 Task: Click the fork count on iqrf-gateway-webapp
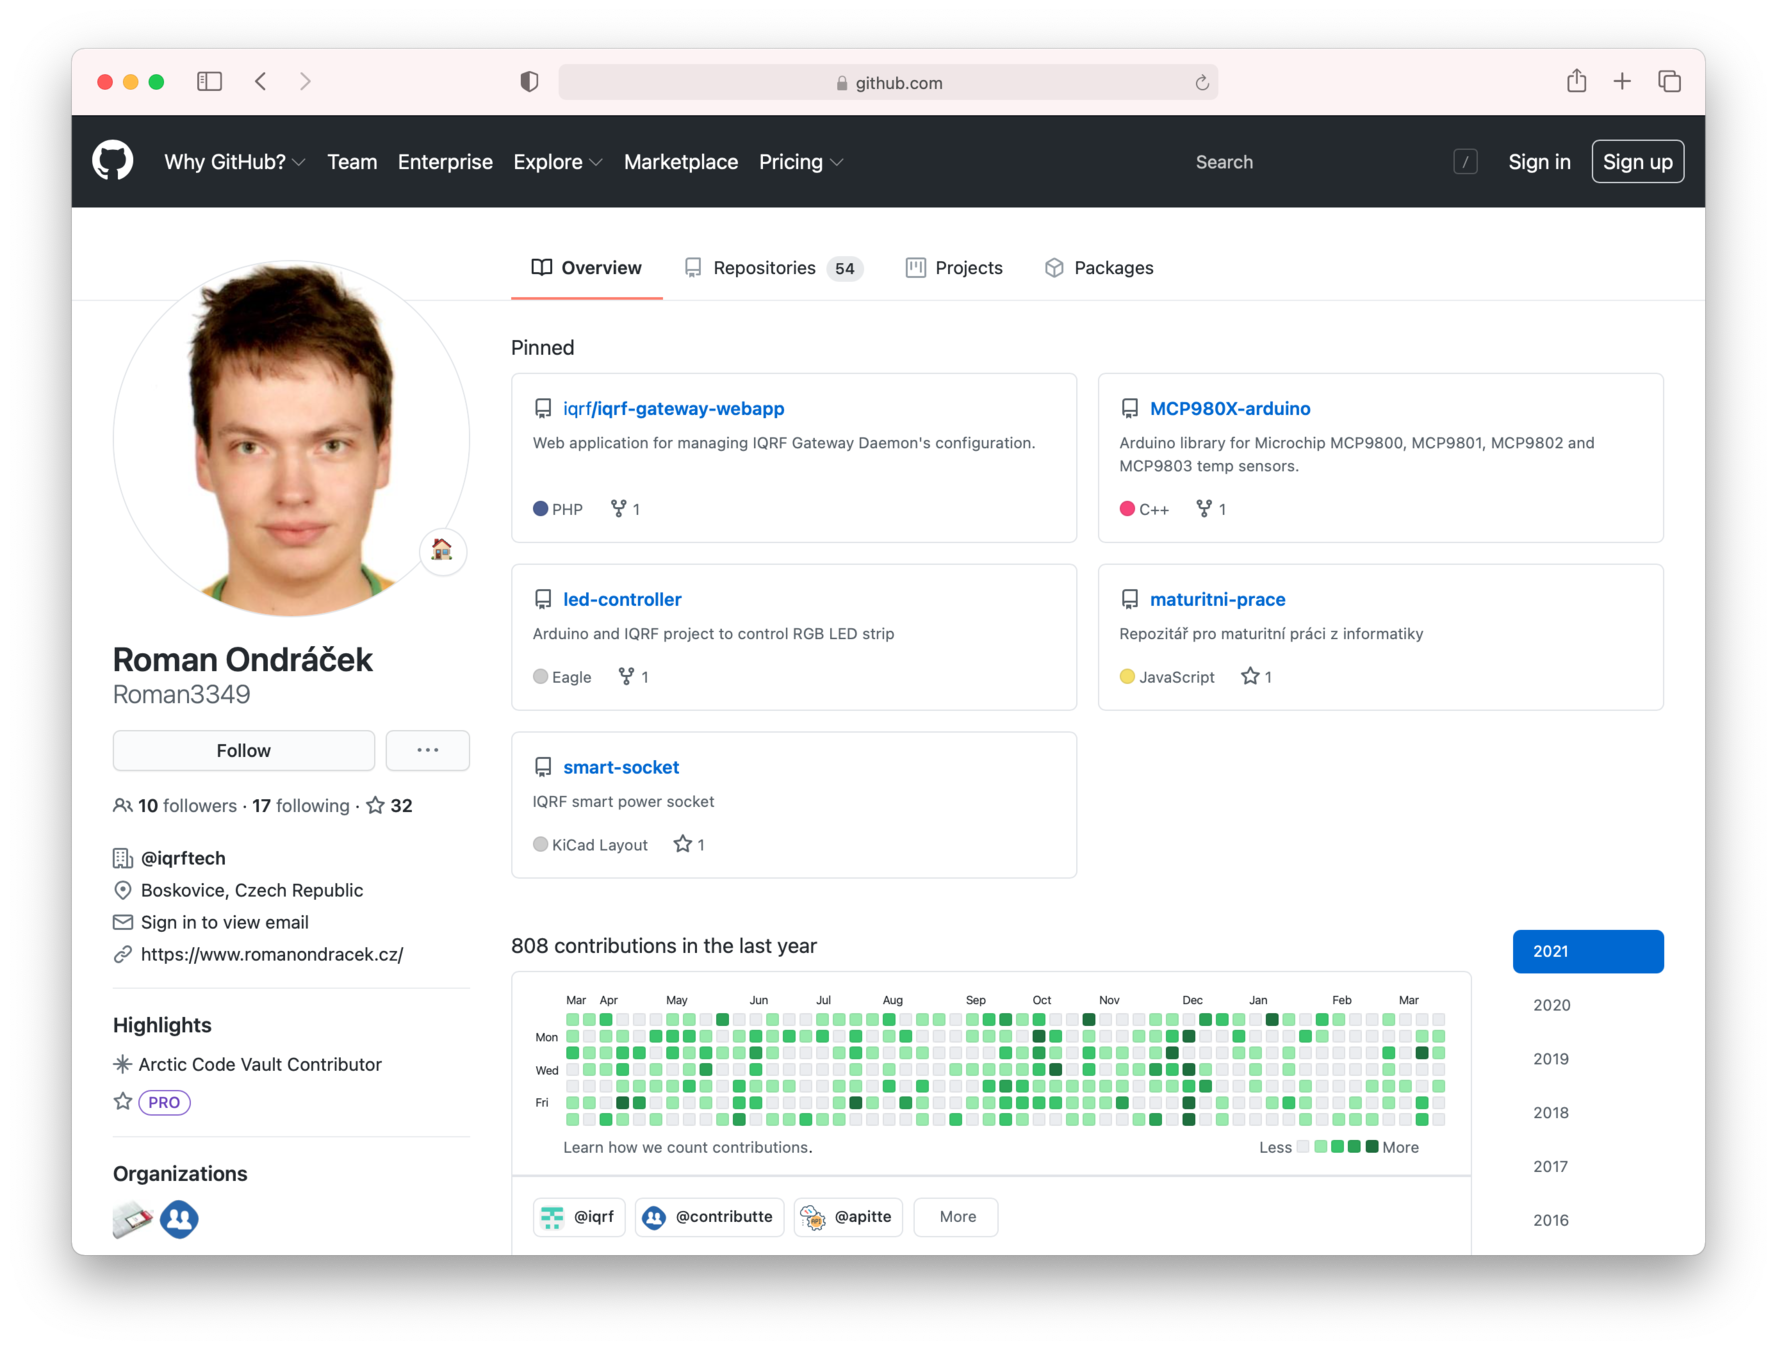[x=626, y=509]
